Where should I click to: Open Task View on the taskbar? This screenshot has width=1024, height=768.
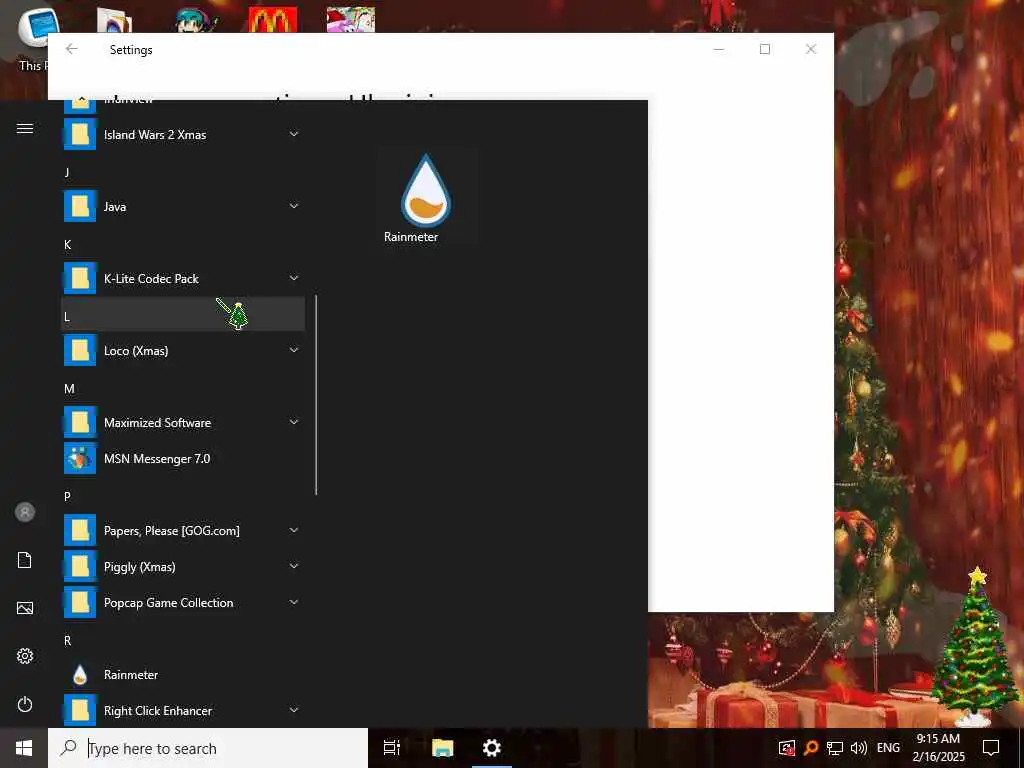click(x=392, y=748)
